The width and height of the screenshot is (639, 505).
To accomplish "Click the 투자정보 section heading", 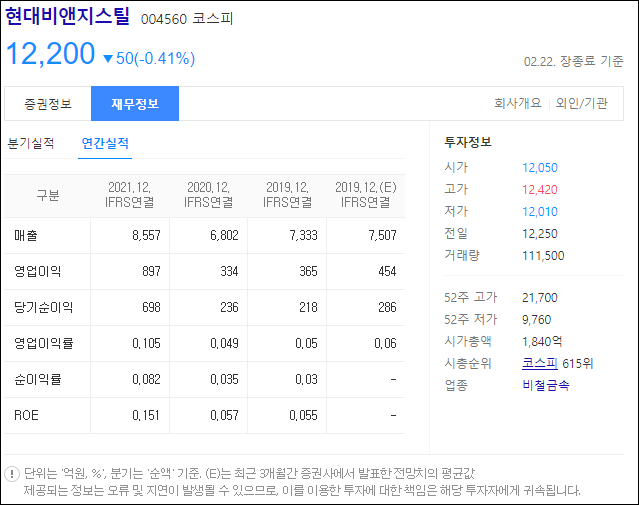I will [x=468, y=142].
